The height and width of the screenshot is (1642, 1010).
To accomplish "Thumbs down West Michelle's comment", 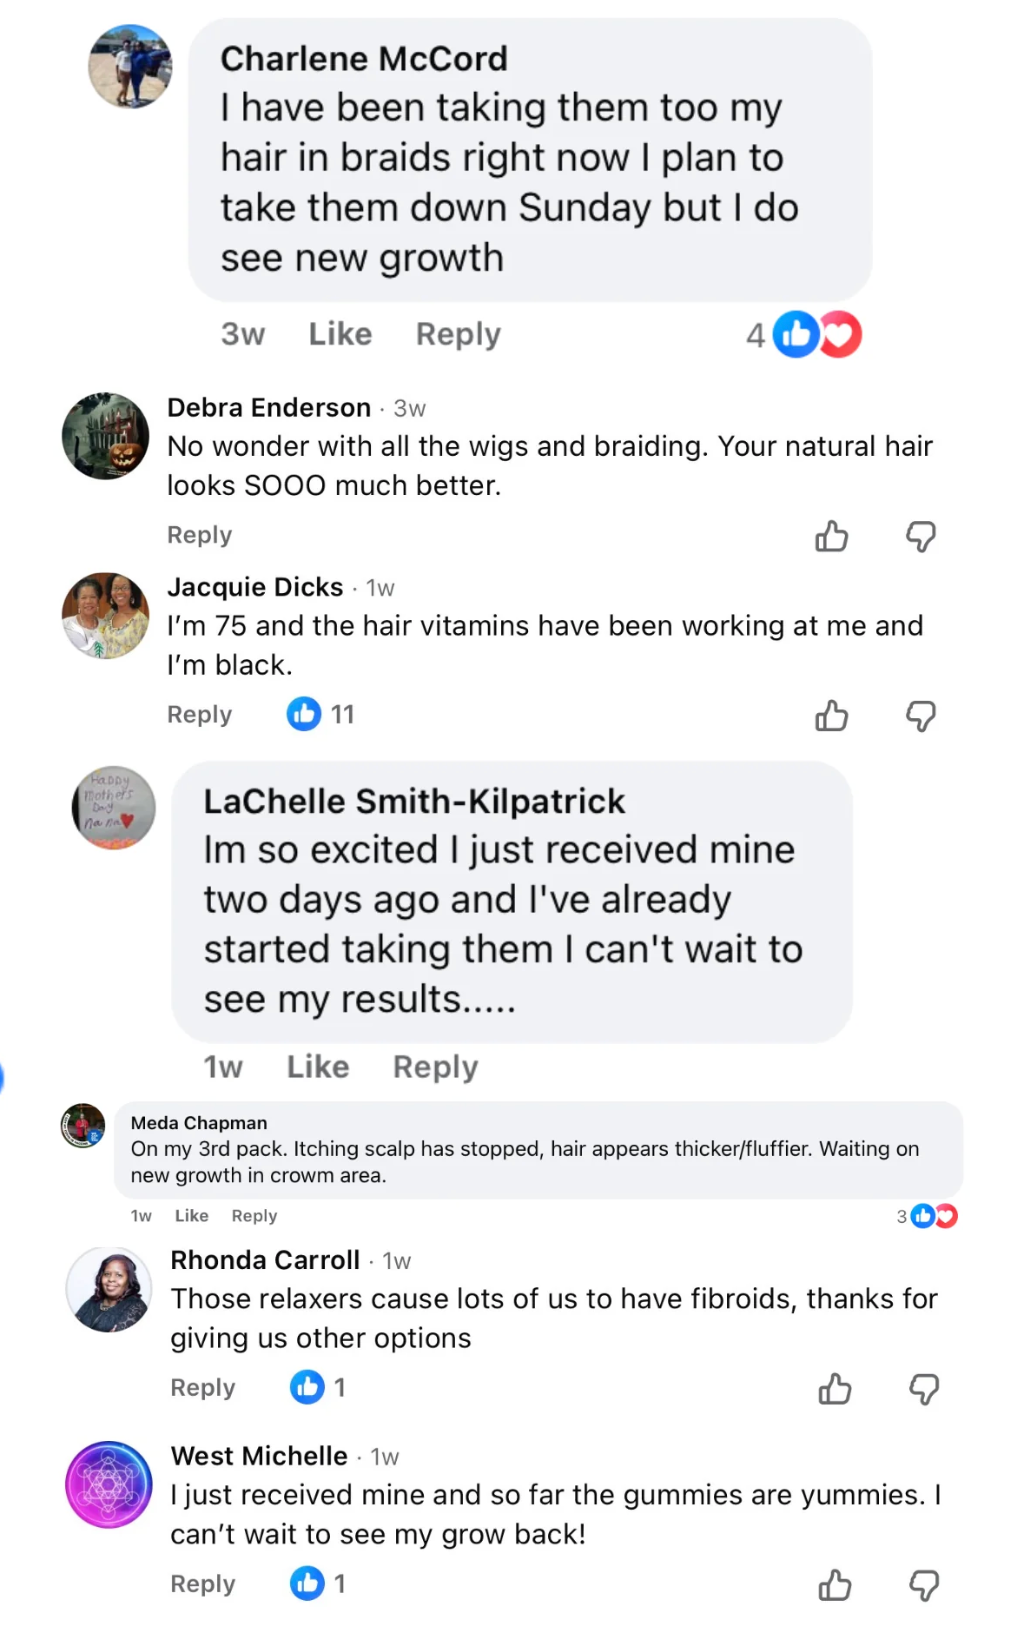I will (923, 1585).
